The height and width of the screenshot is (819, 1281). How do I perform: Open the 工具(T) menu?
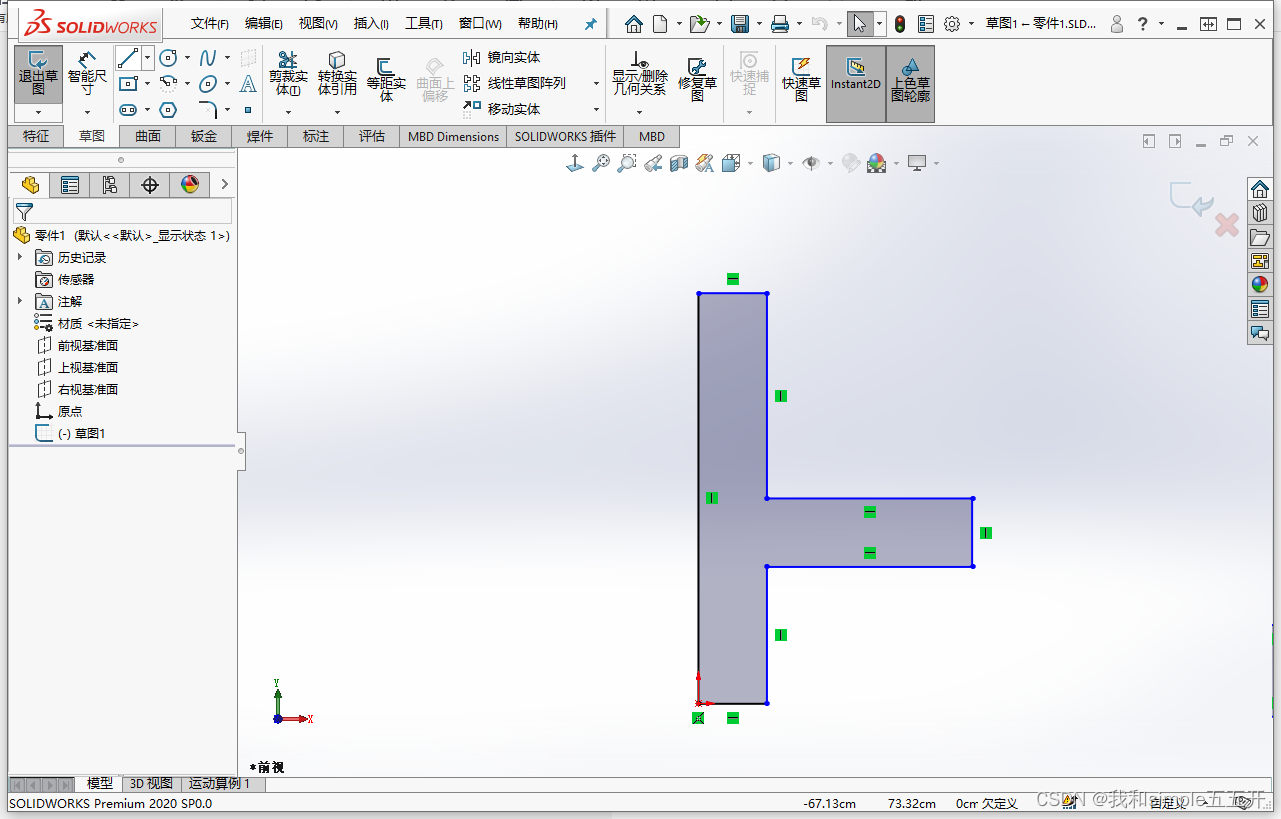click(424, 24)
